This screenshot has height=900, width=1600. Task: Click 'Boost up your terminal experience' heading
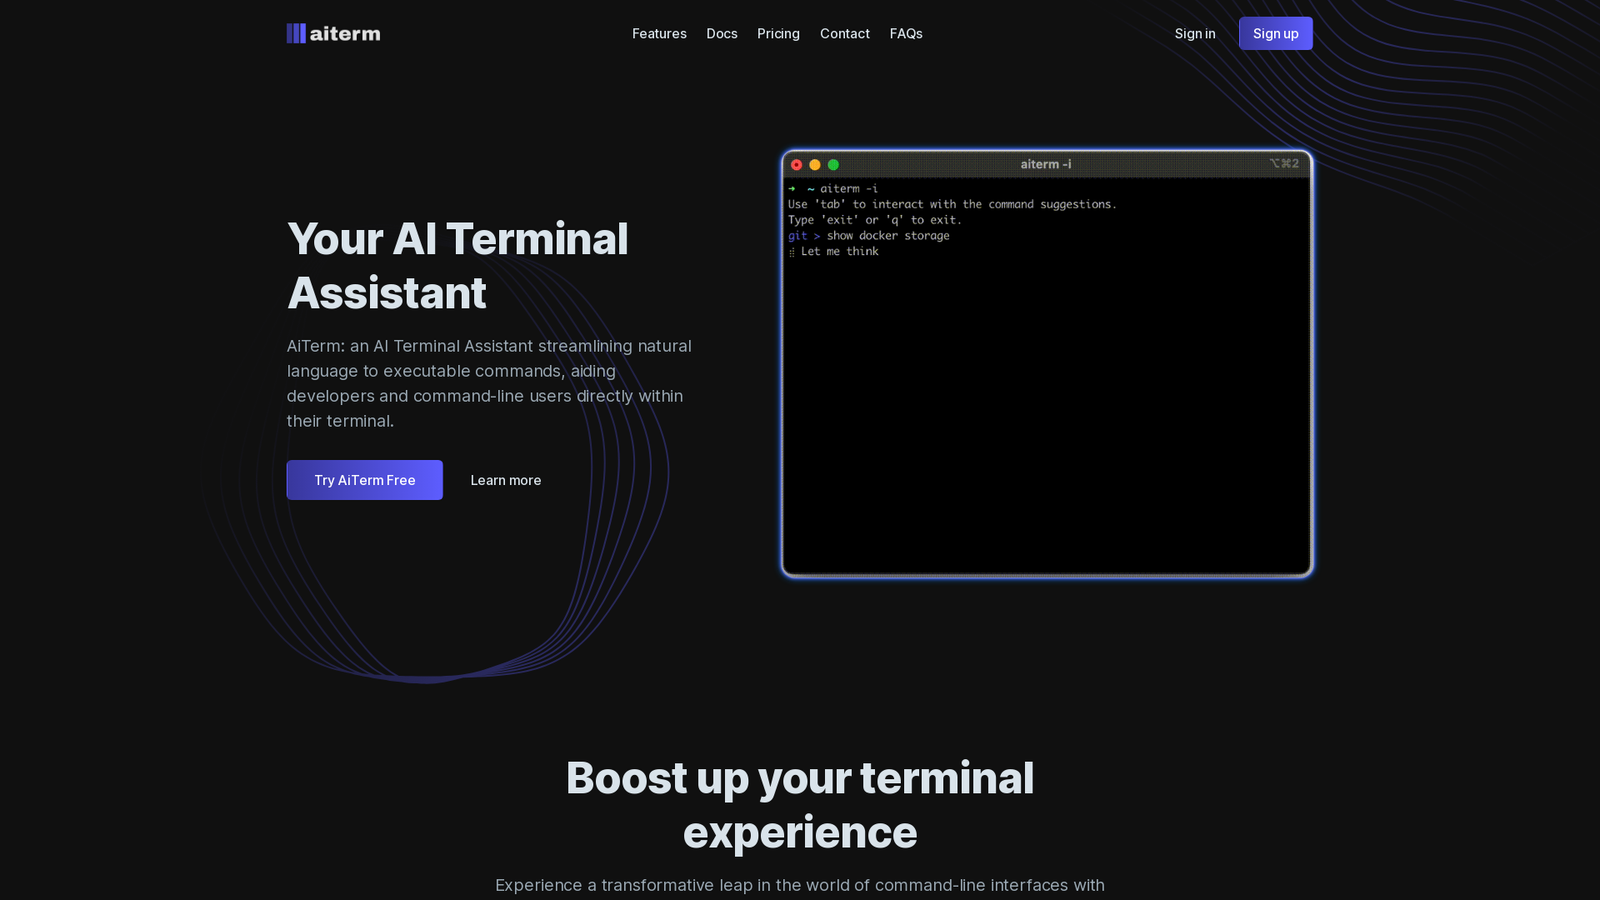pos(800,805)
